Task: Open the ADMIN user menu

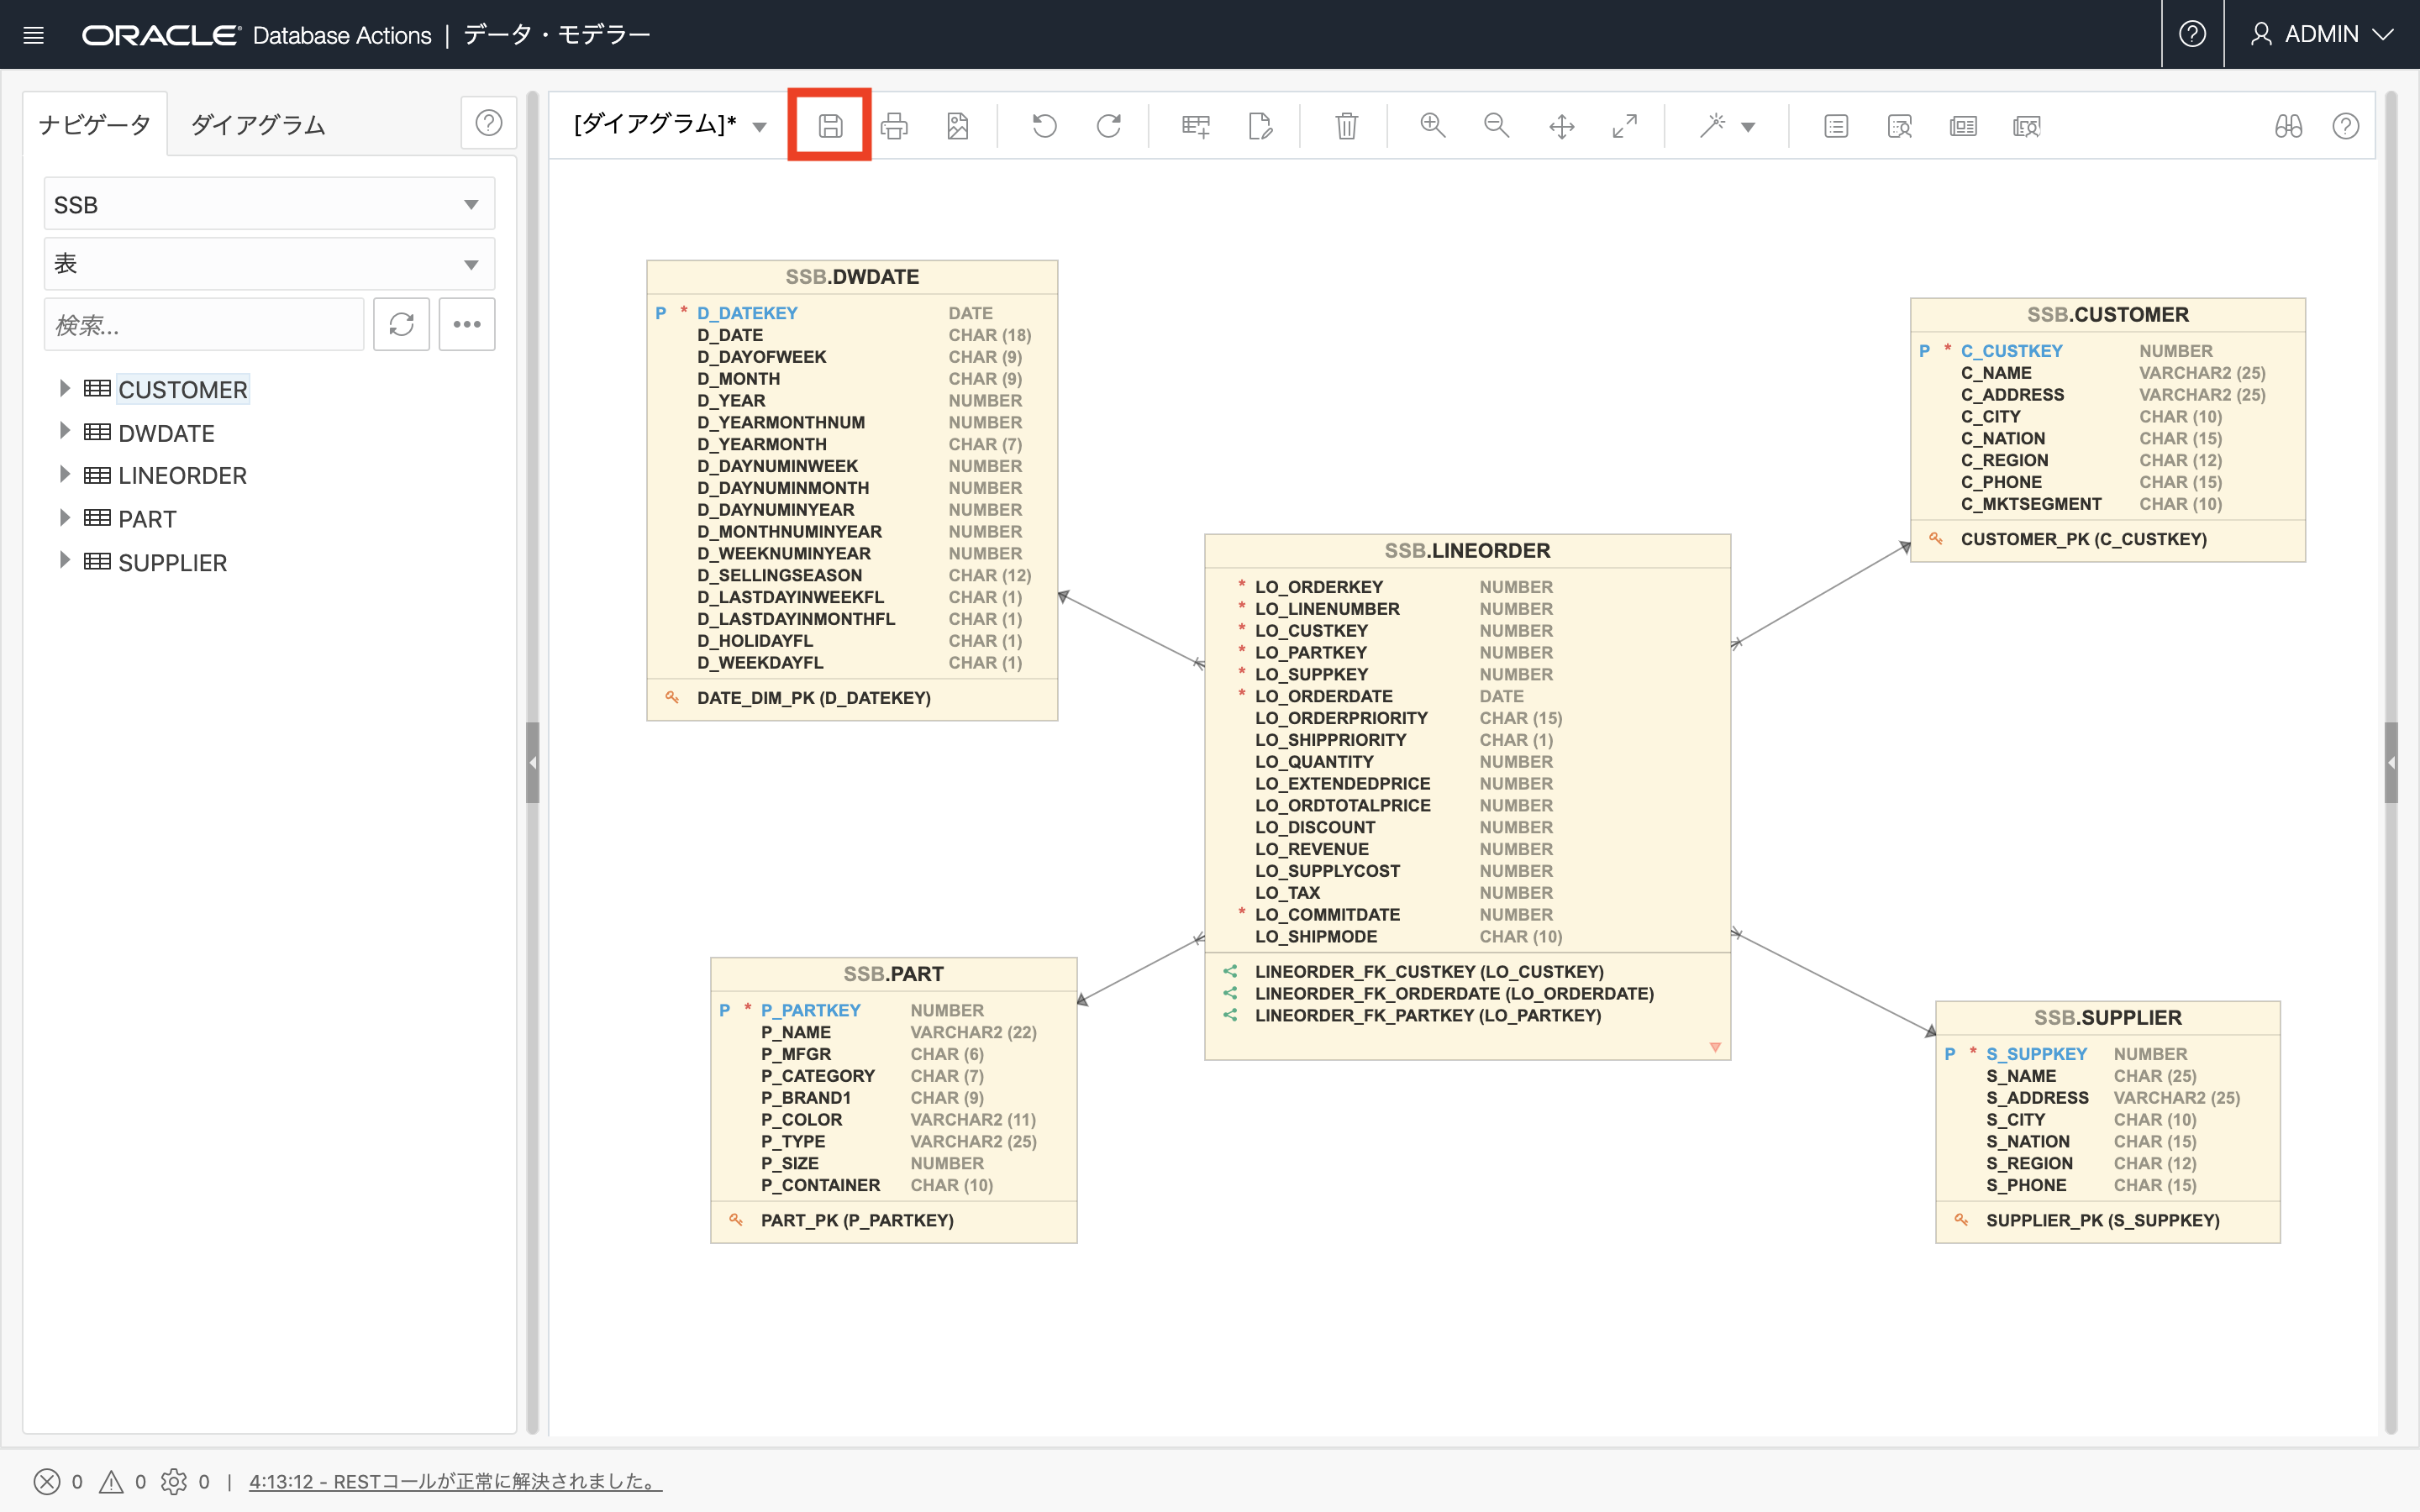Action: pyautogui.click(x=2321, y=35)
